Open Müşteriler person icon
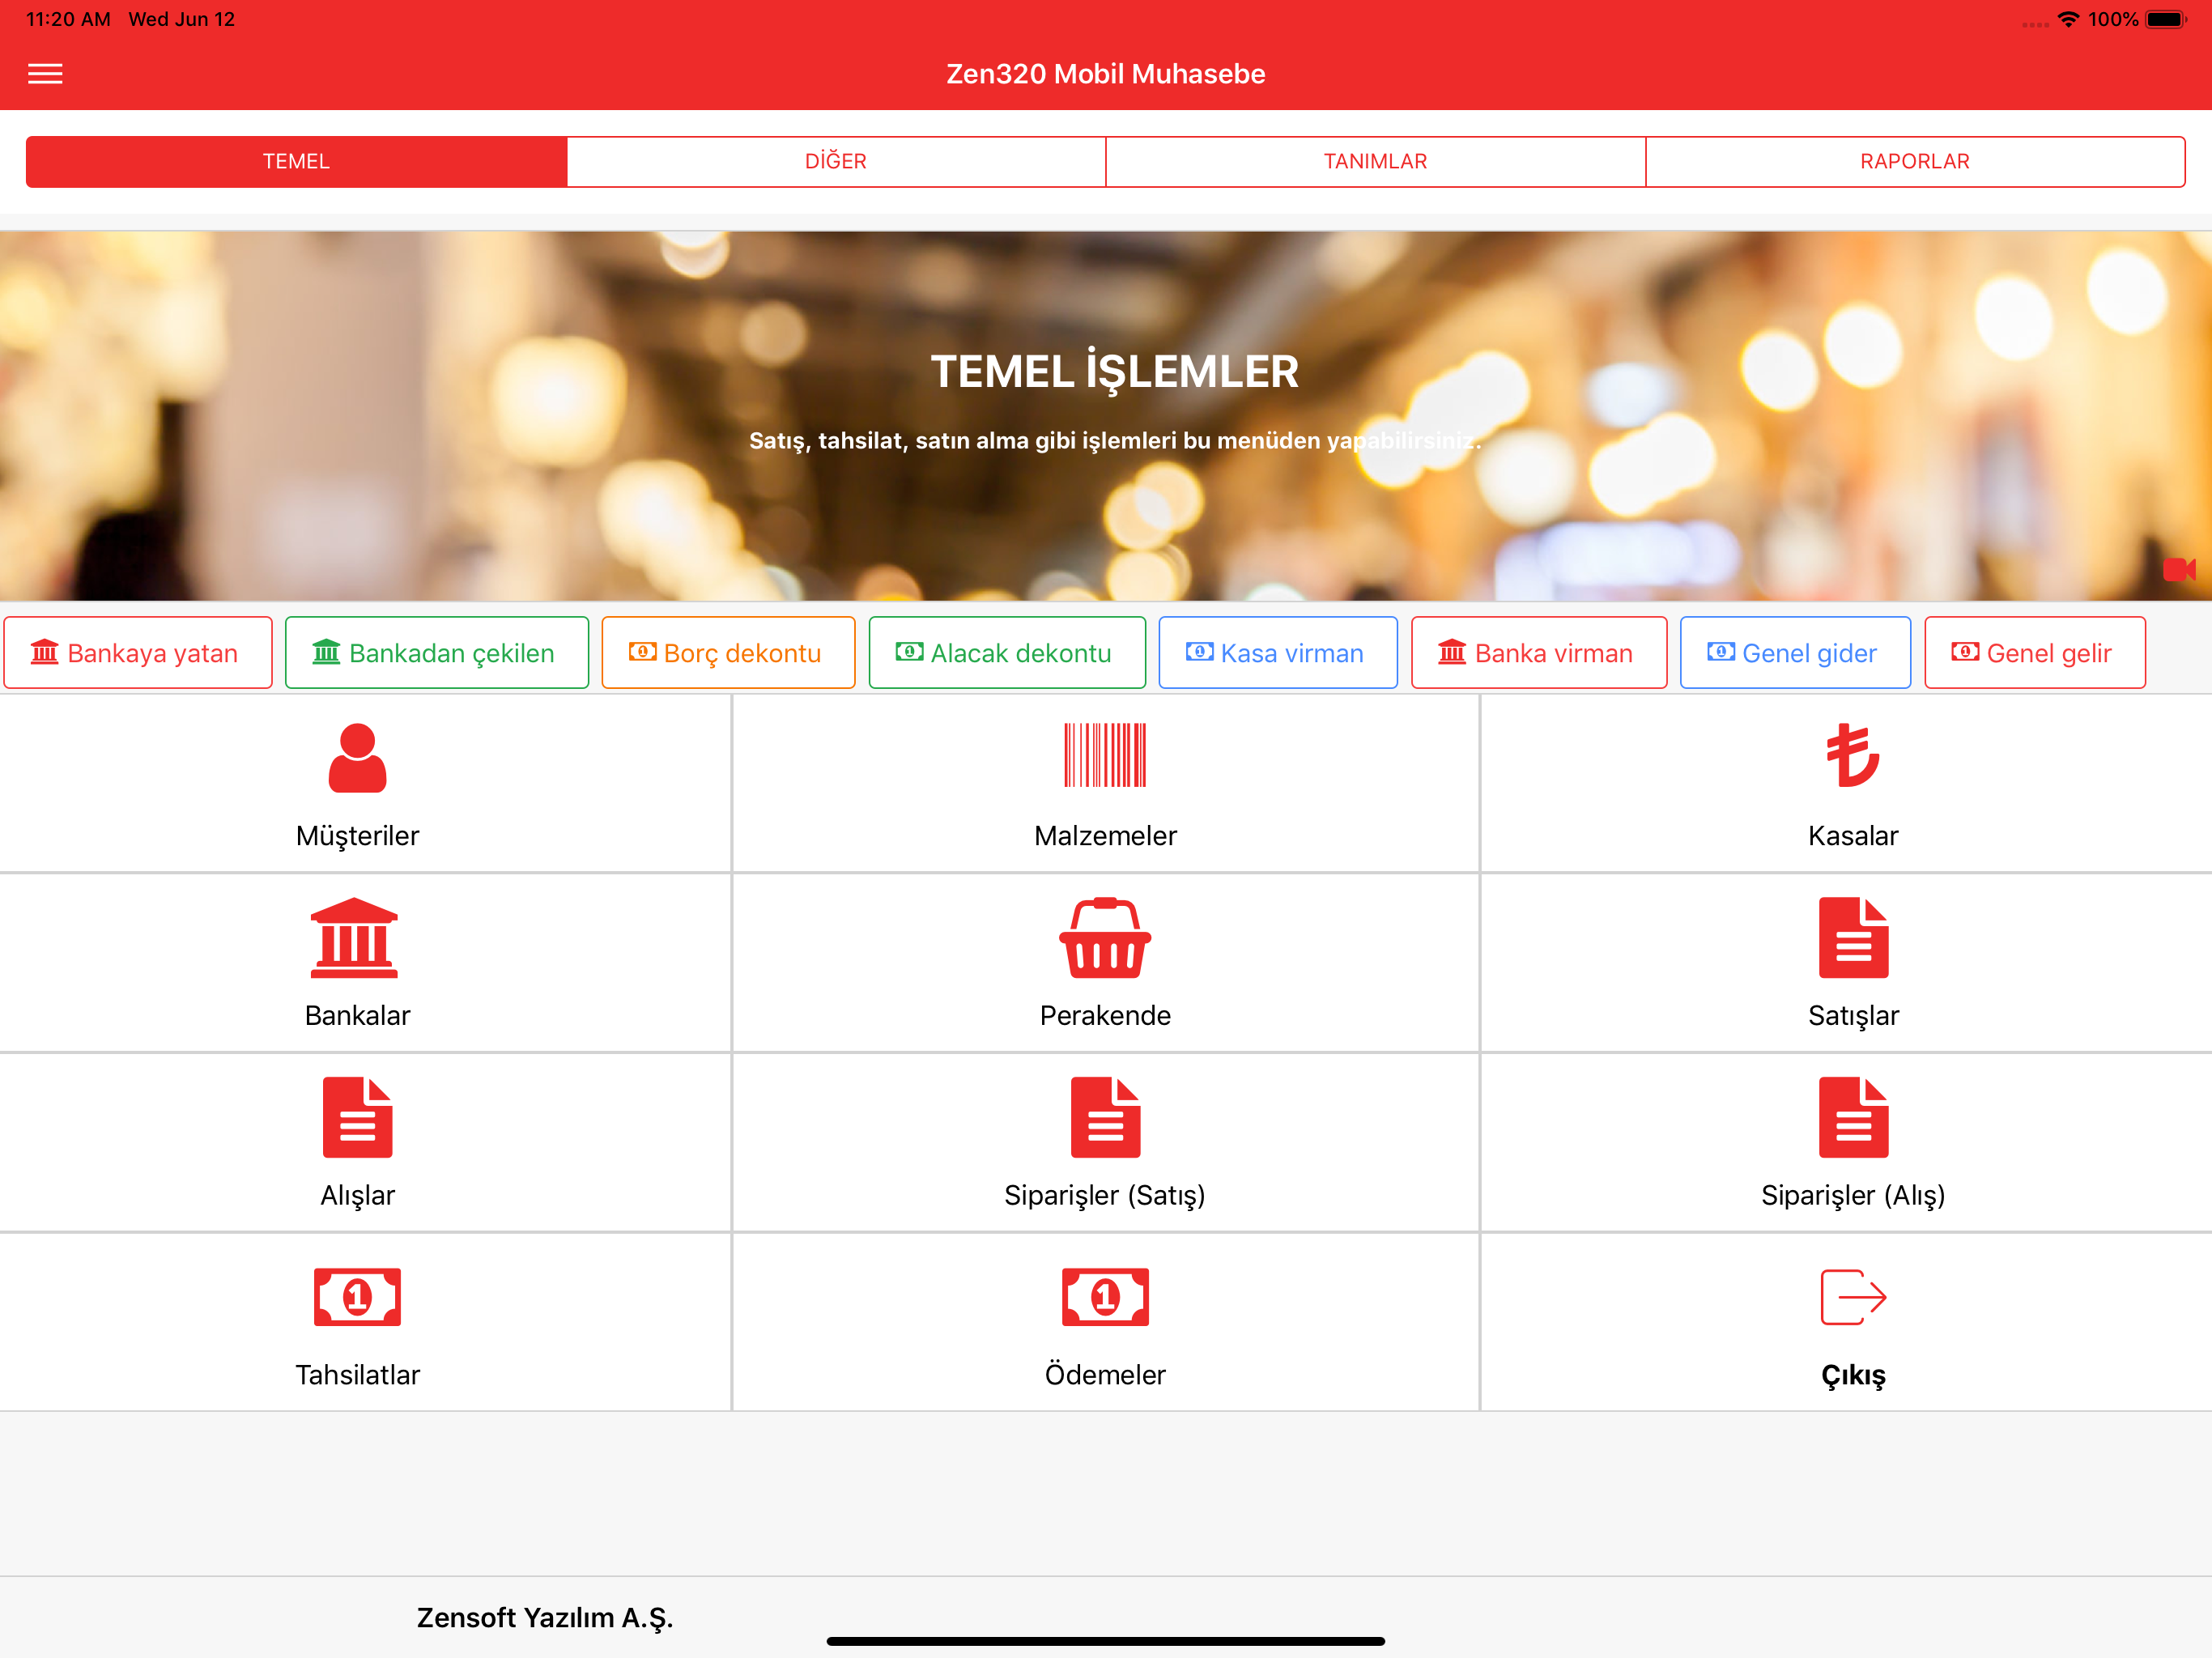 pyautogui.click(x=357, y=757)
